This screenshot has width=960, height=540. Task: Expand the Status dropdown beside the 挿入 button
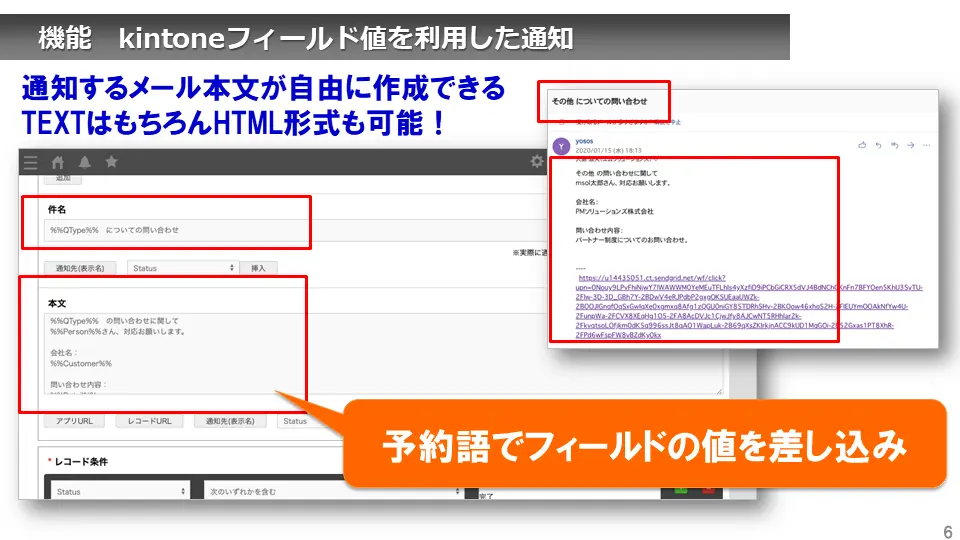pos(183,268)
